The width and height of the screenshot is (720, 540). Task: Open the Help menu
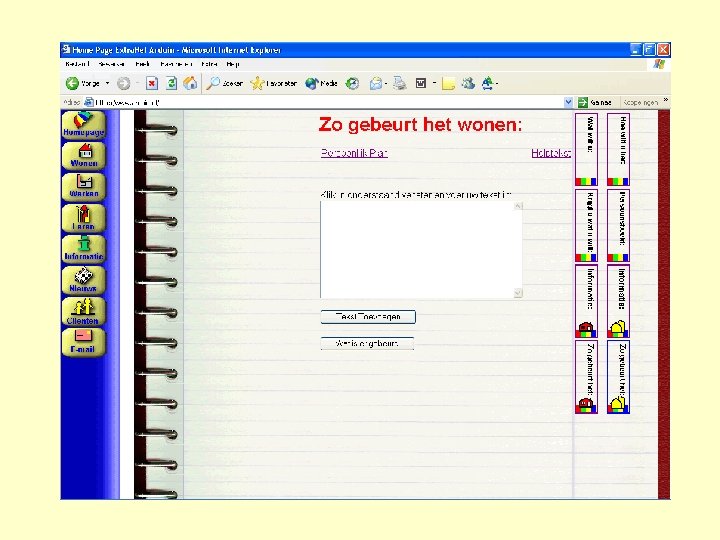tap(233, 64)
